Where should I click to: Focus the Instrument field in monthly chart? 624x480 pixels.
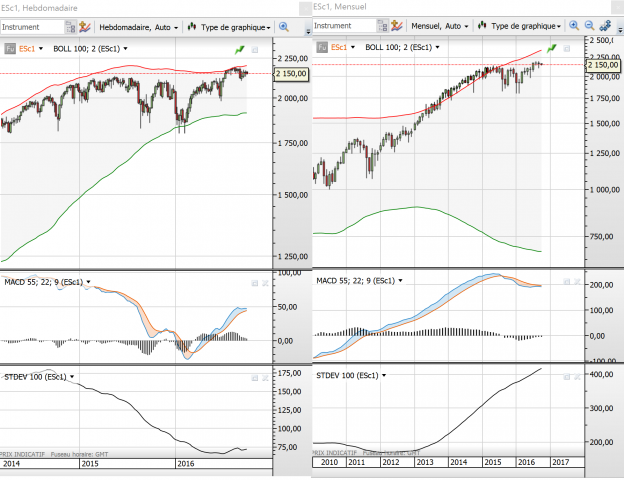click(x=344, y=26)
